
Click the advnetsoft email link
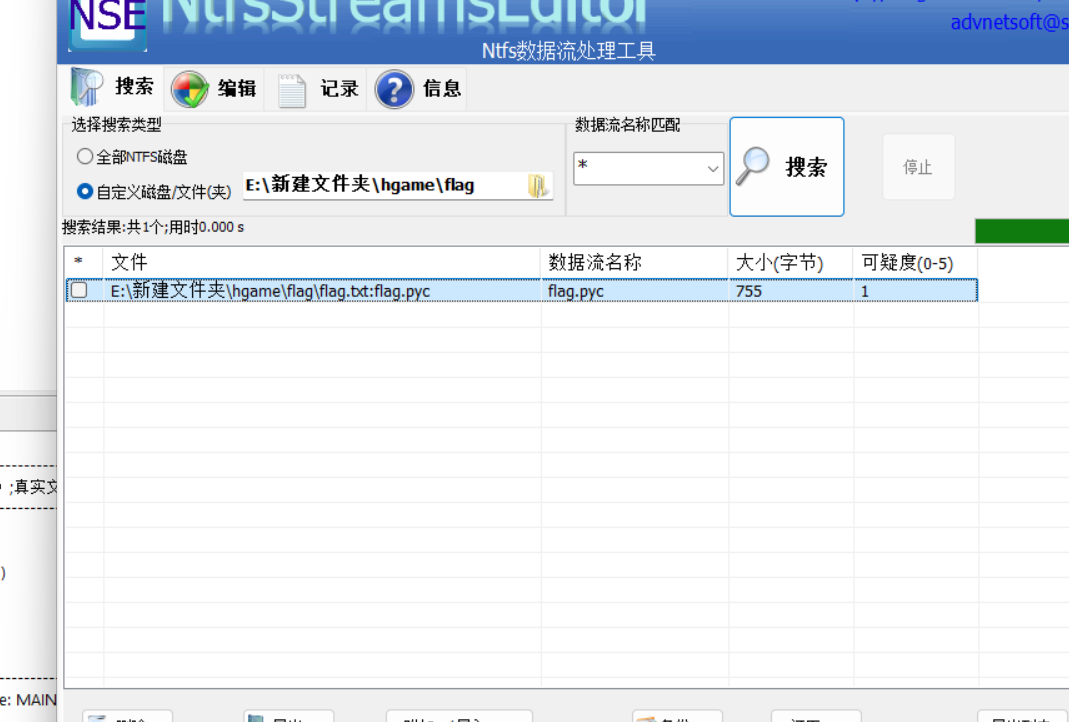(1008, 22)
